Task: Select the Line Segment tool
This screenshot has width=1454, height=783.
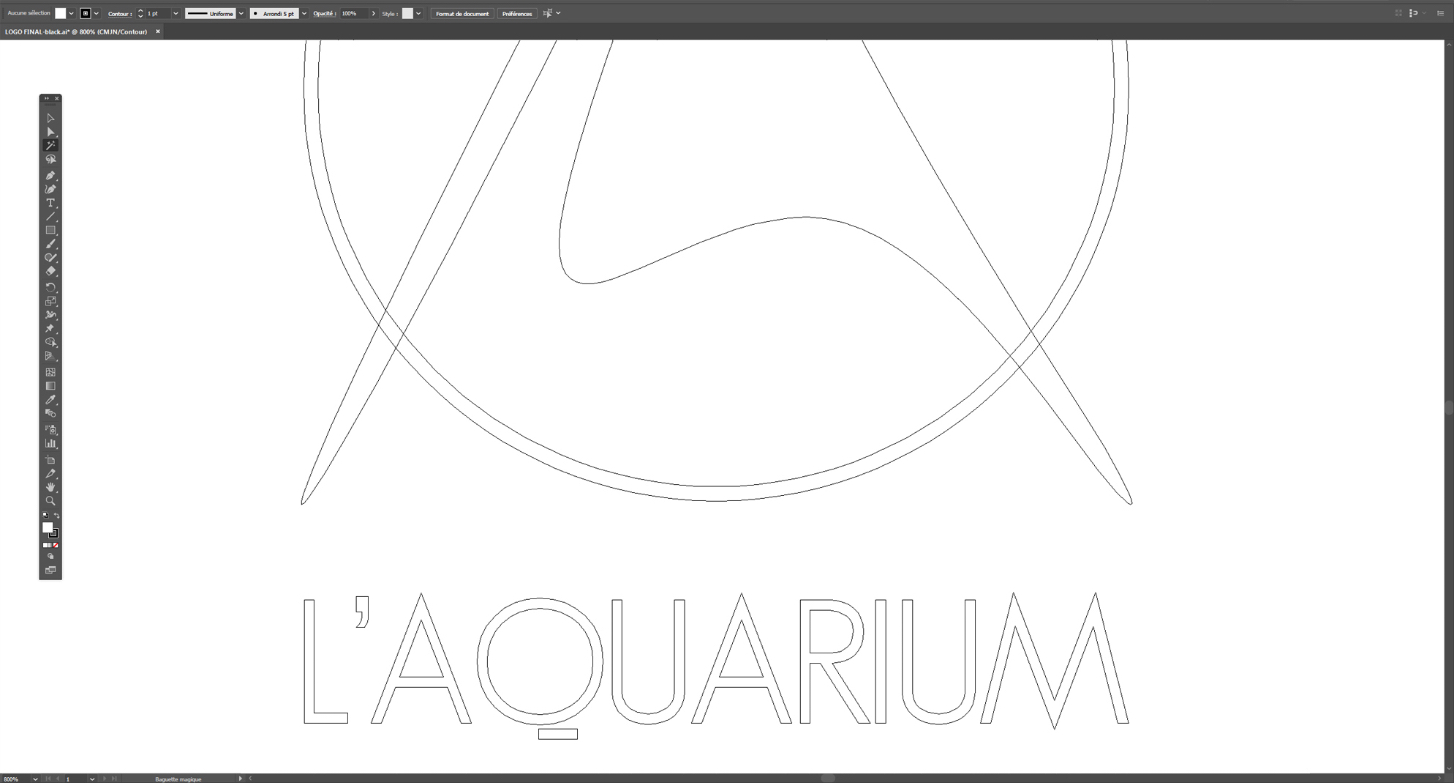Action: [x=50, y=216]
